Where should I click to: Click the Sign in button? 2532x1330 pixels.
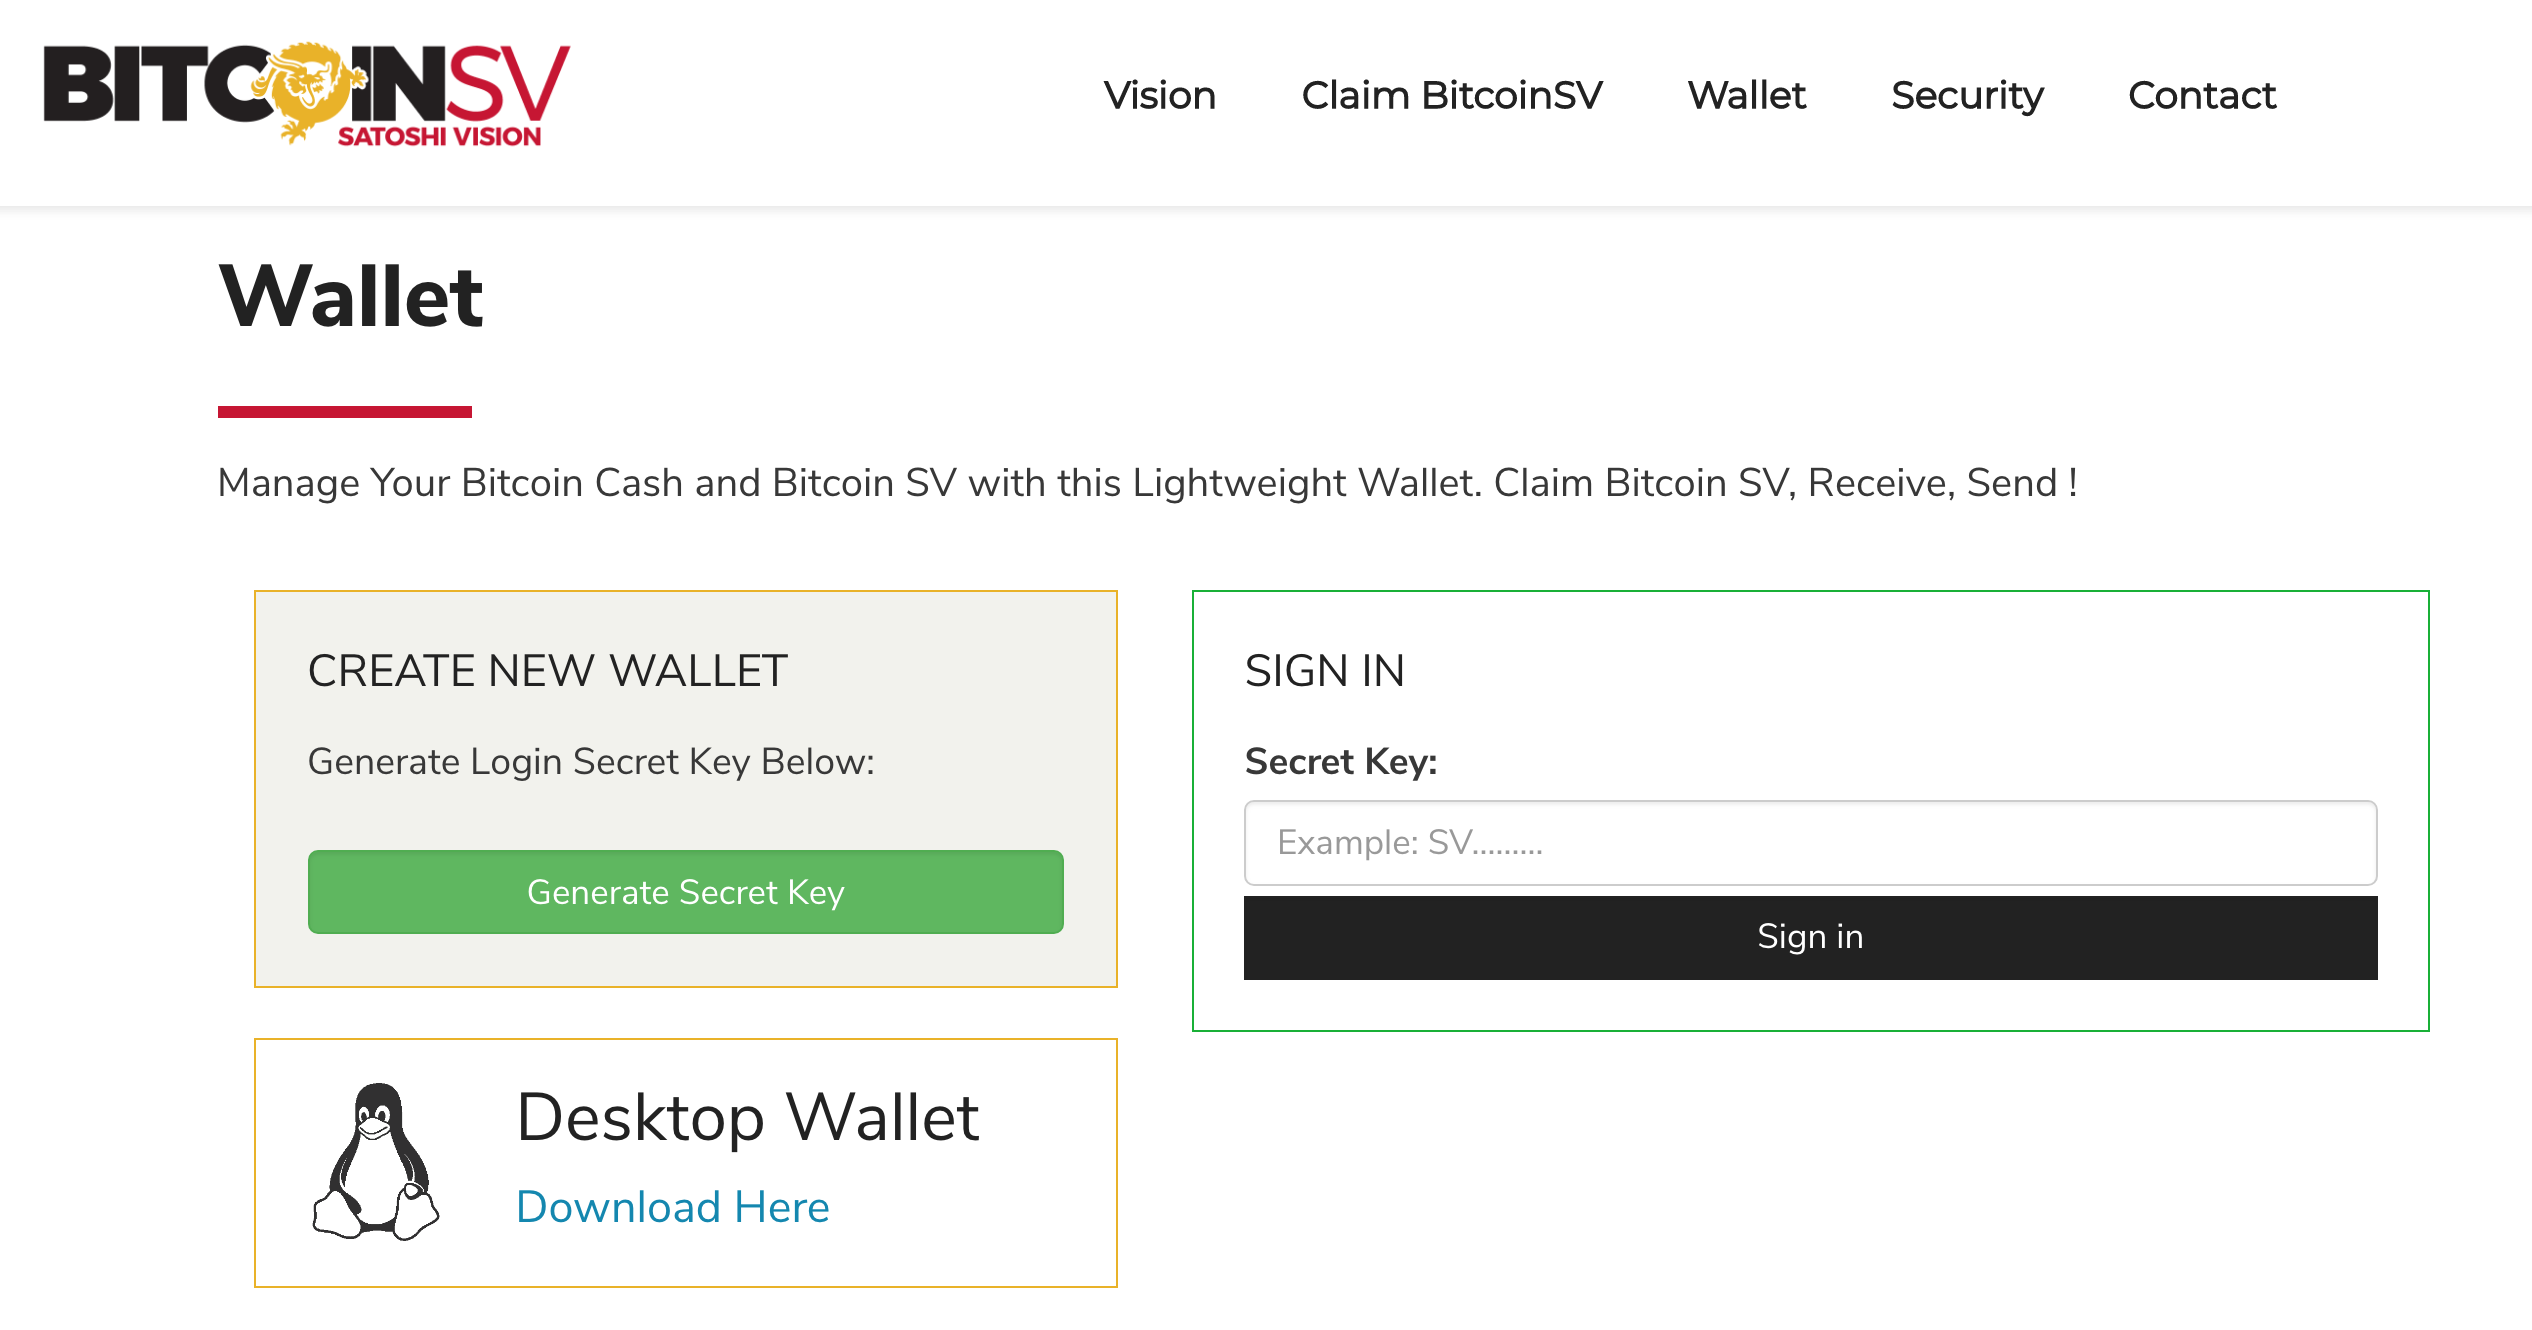tap(1810, 936)
